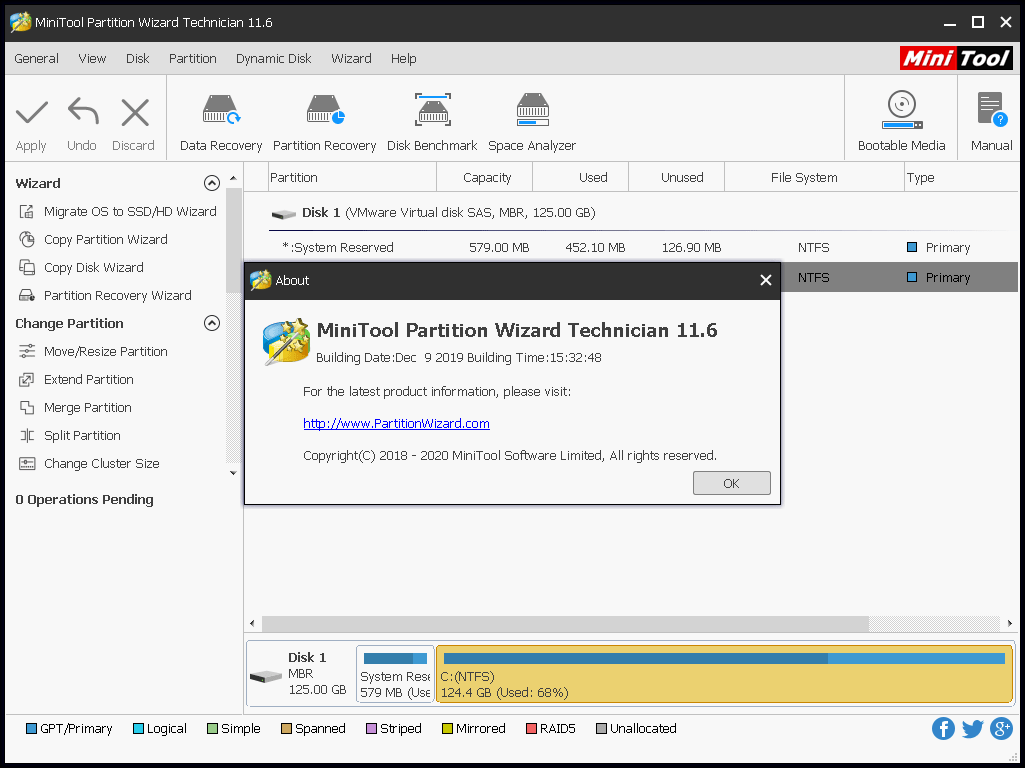Click horizontal scrollbar left arrow
The width and height of the screenshot is (1025, 768).
tap(252, 624)
